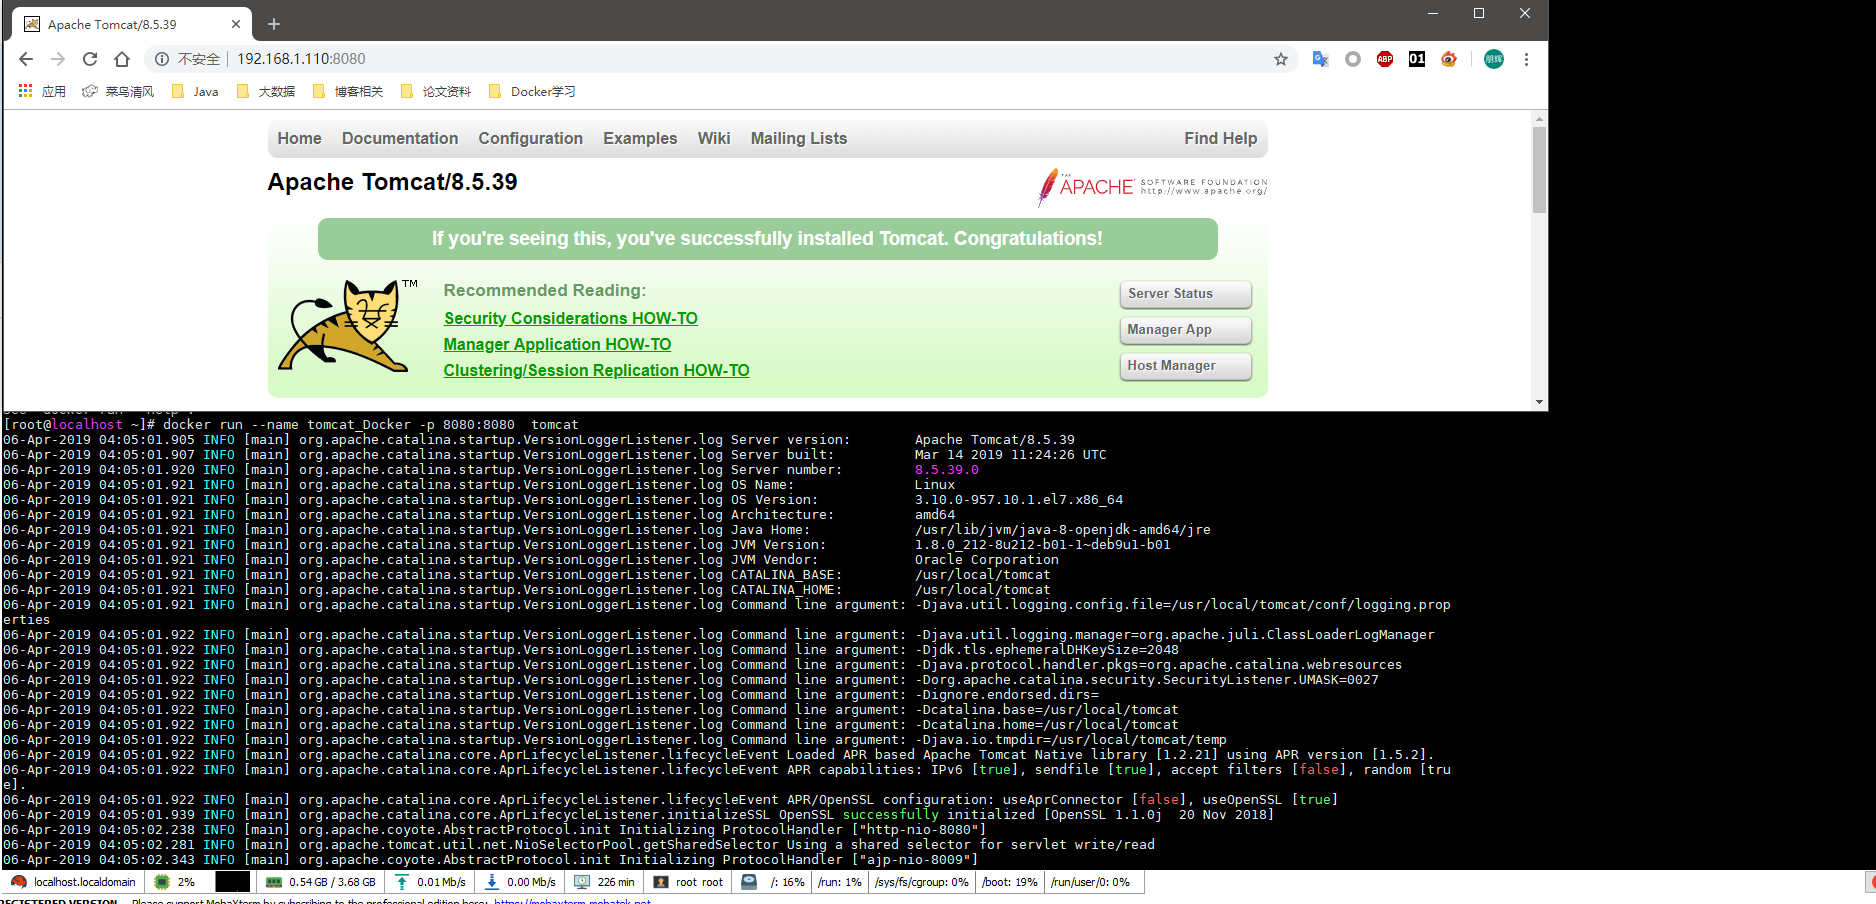Viewport: 1876px width, 904px height.
Task: Open the 博客相关 bookmark folder
Action: [x=348, y=91]
